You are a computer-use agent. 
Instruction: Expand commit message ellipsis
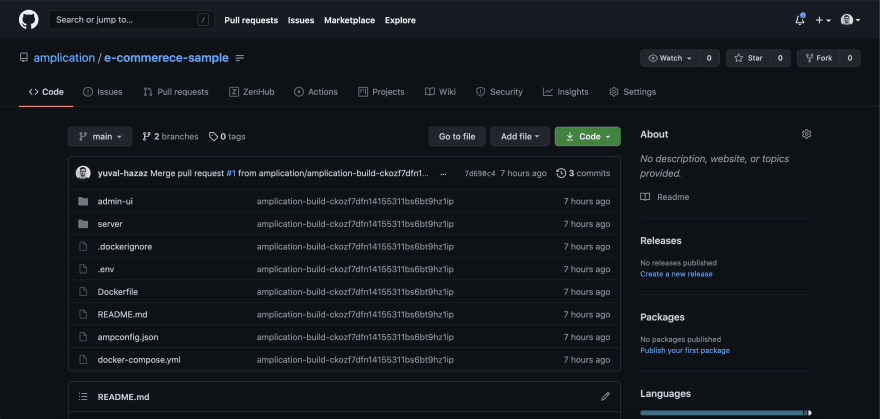[x=443, y=173]
